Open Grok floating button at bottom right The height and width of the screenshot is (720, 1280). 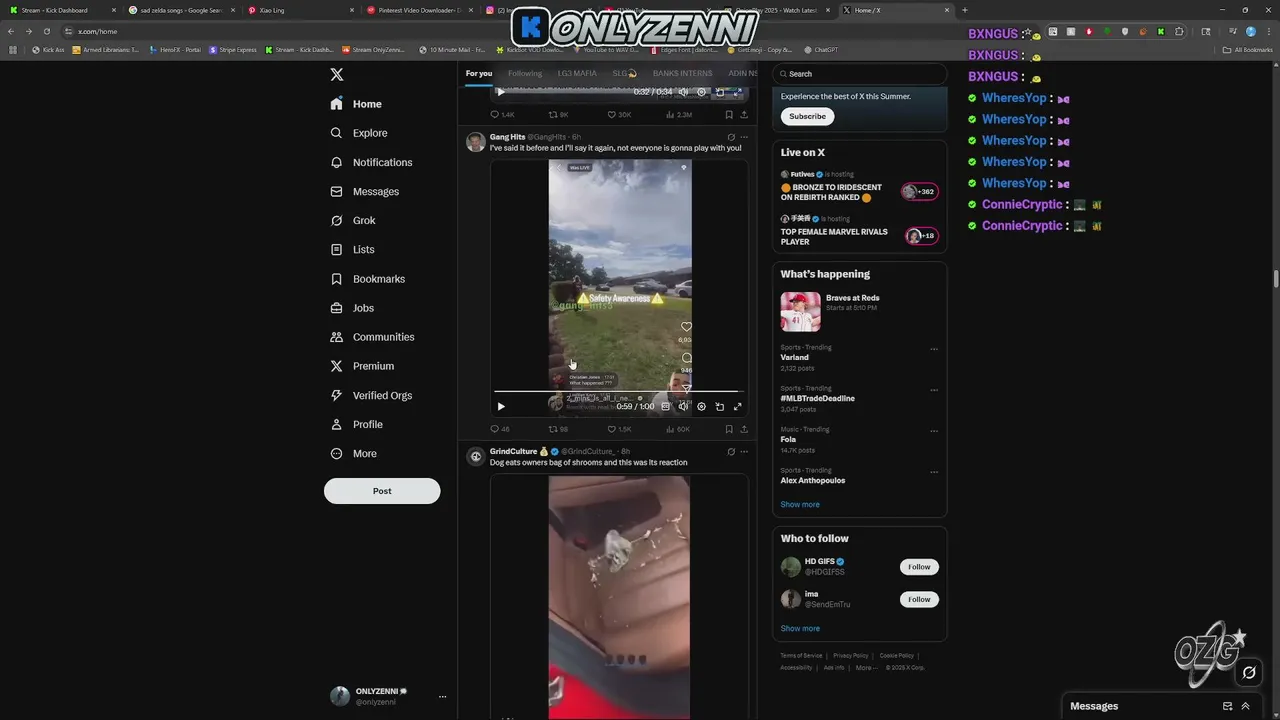[1249, 673]
